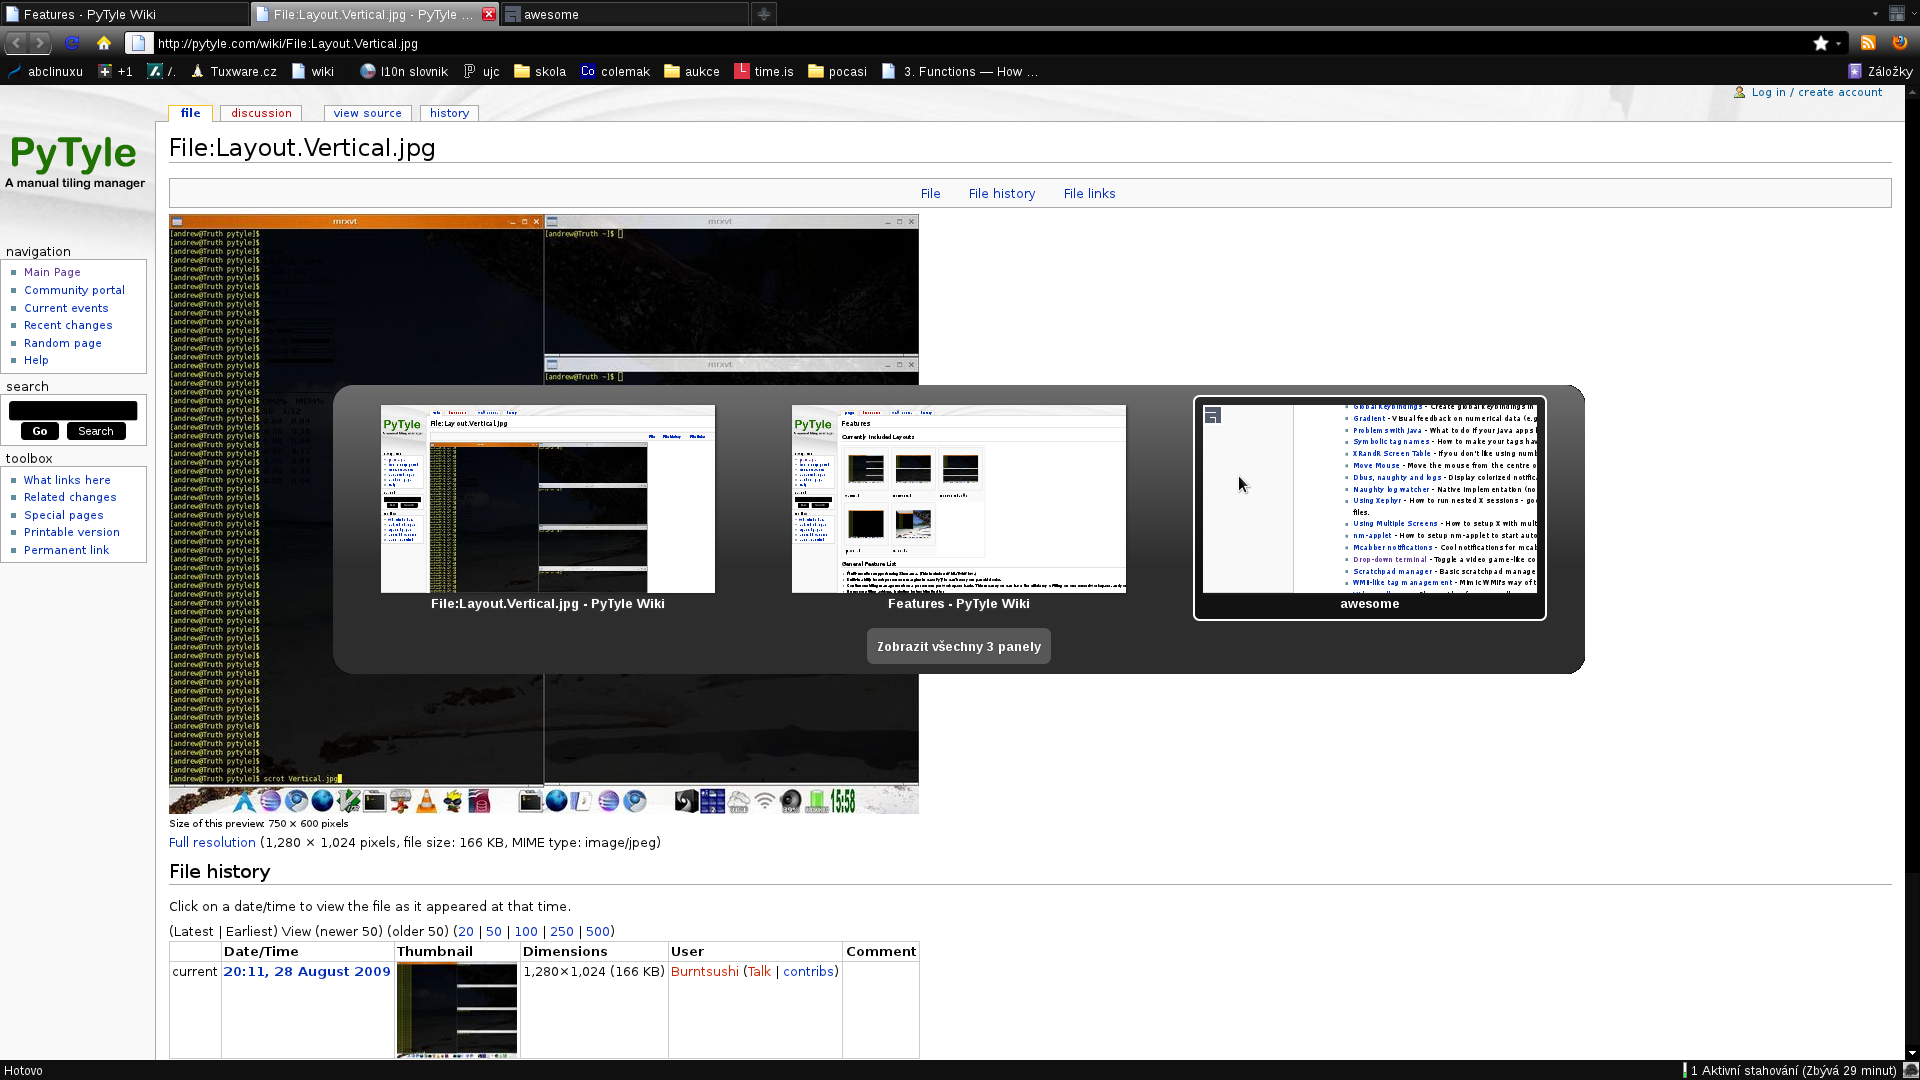Open the file history thumbnail image
Screen dimensions: 1920x1080
pos(457,1008)
